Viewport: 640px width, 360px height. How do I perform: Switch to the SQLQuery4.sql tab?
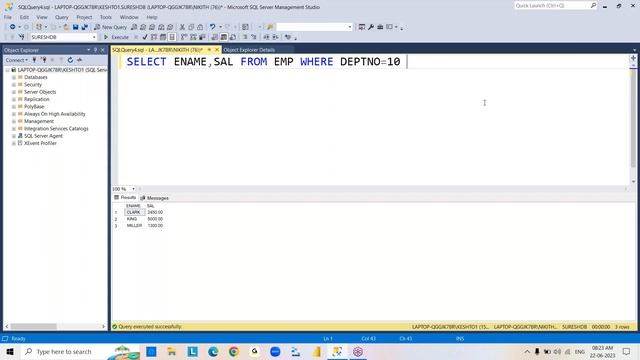click(x=157, y=50)
